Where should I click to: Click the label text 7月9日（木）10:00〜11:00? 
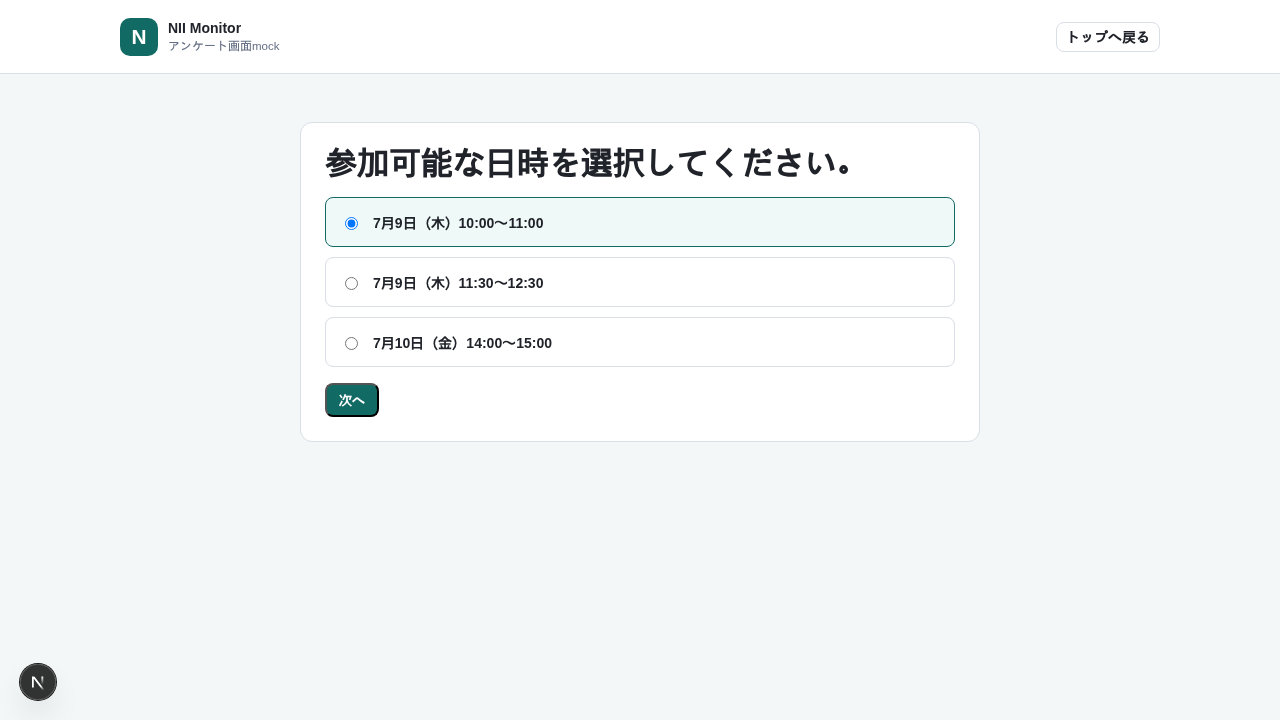click(x=458, y=223)
